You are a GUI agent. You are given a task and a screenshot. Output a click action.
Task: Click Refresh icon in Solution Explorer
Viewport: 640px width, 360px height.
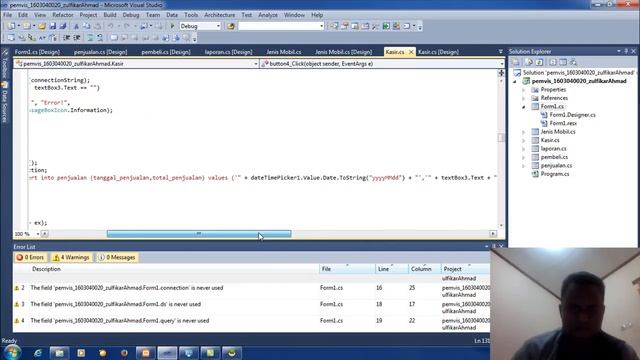pyautogui.click(x=539, y=62)
